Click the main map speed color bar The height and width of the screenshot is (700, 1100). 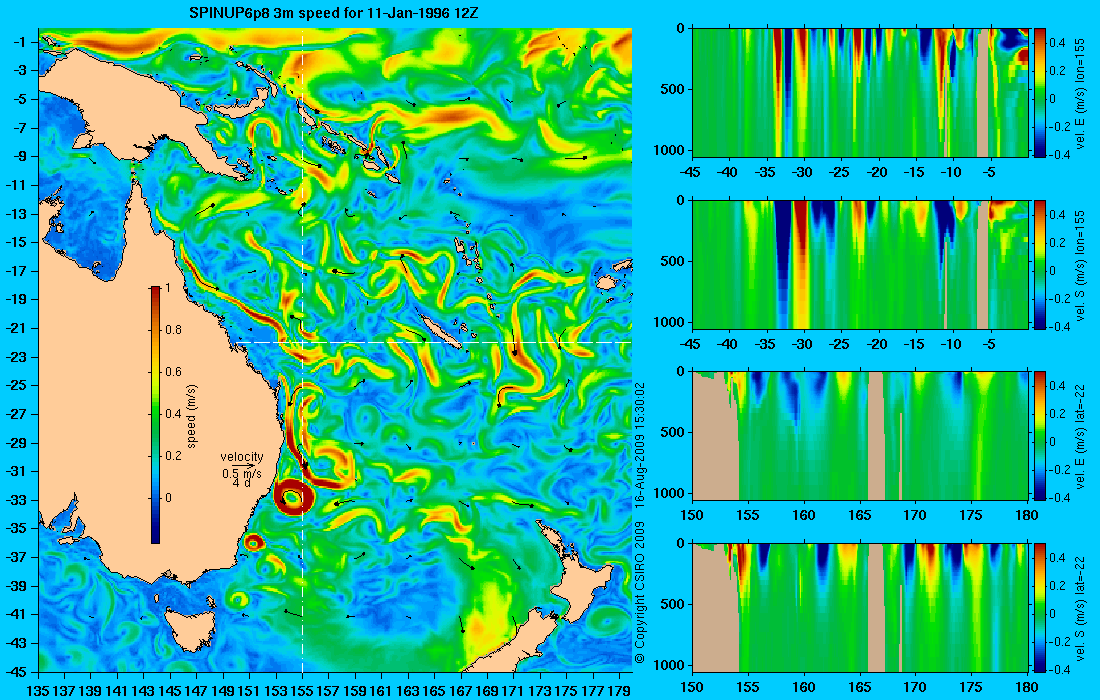coord(155,415)
